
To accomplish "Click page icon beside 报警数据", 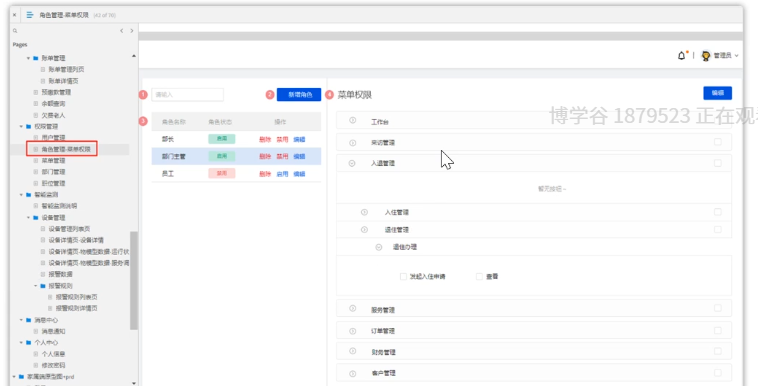I will pyautogui.click(x=43, y=274).
